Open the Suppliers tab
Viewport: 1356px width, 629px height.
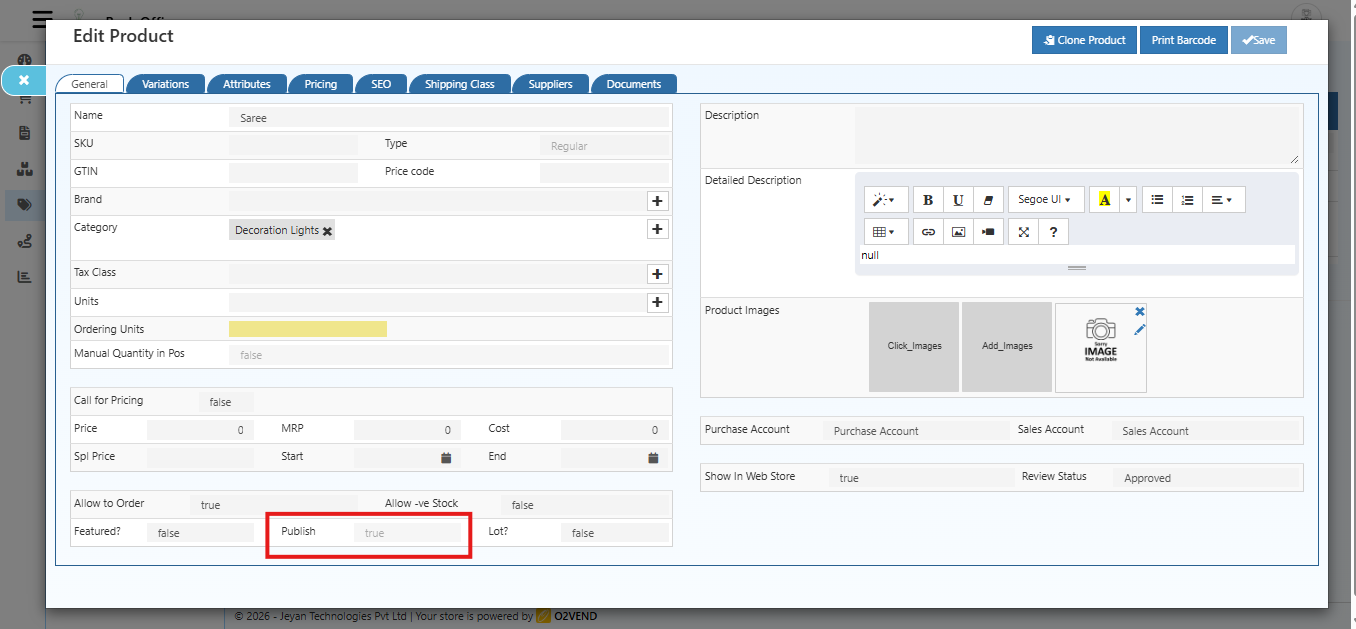point(550,84)
